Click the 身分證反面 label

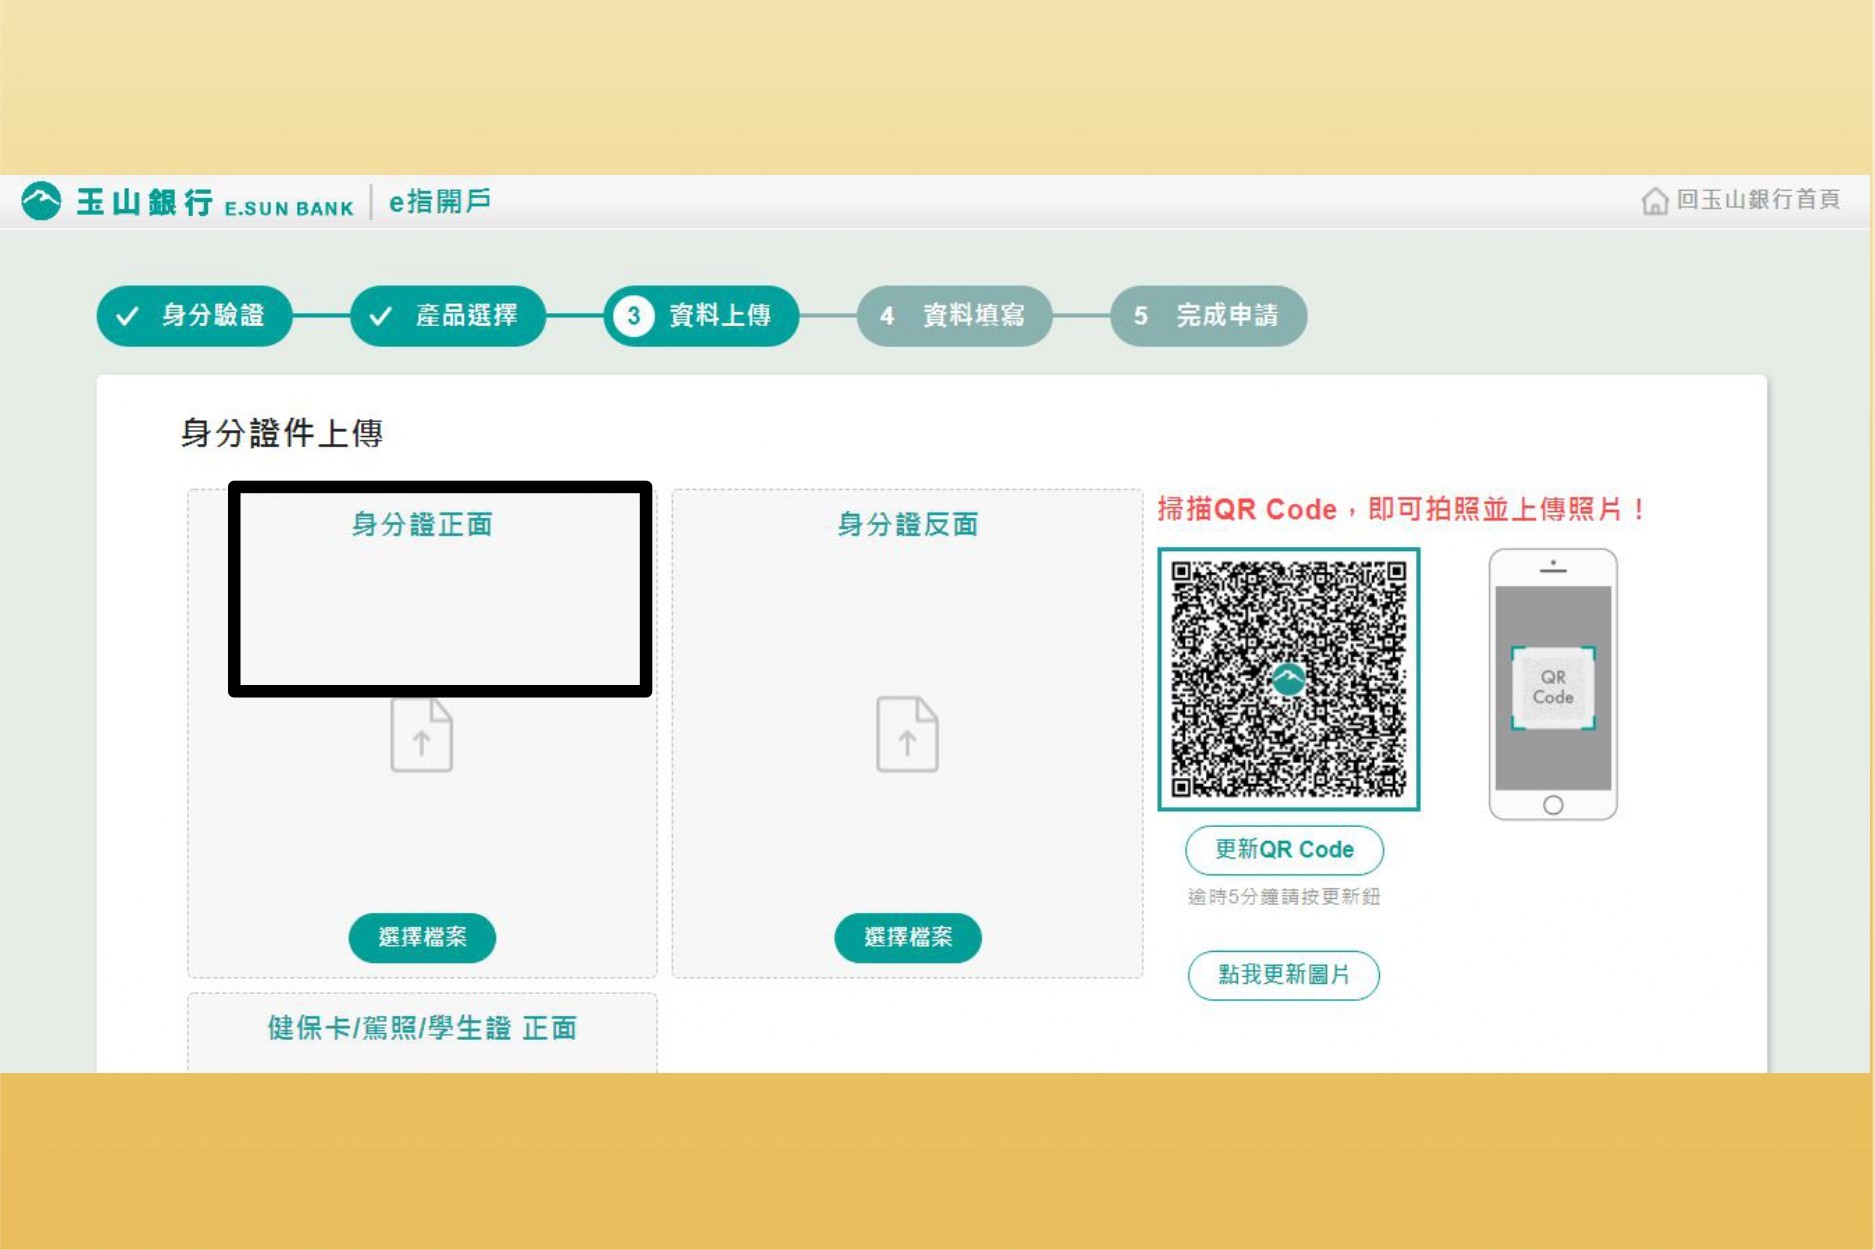tap(908, 524)
